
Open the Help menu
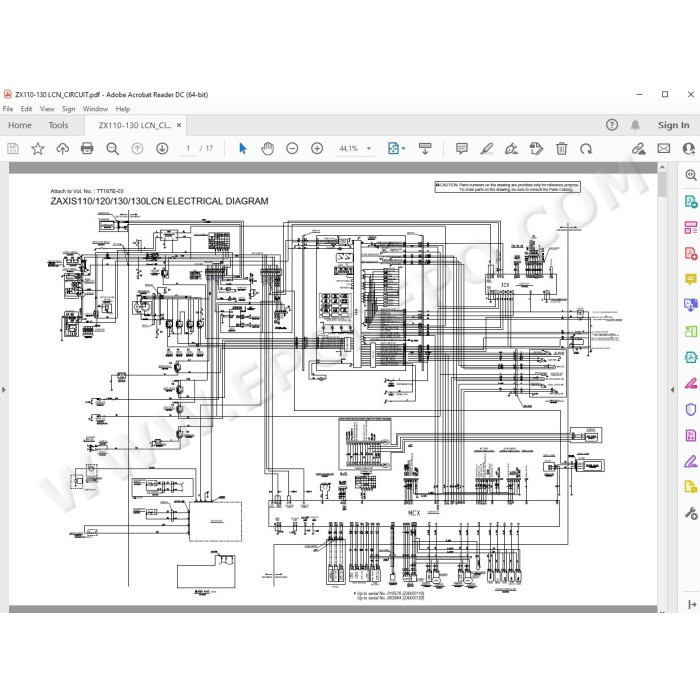pos(123,109)
